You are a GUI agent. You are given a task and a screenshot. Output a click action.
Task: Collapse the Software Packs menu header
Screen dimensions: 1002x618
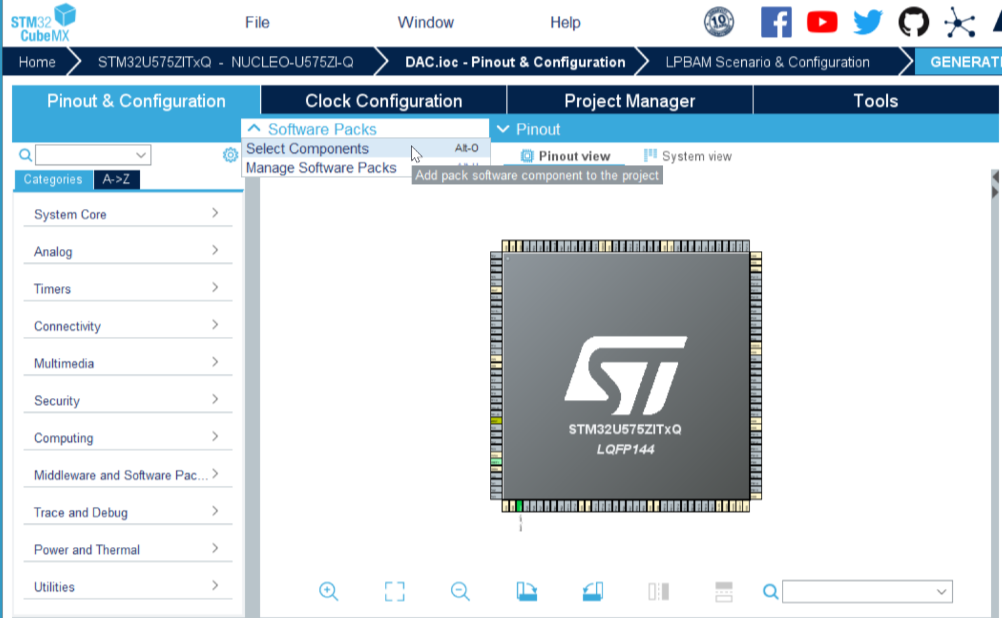255,128
